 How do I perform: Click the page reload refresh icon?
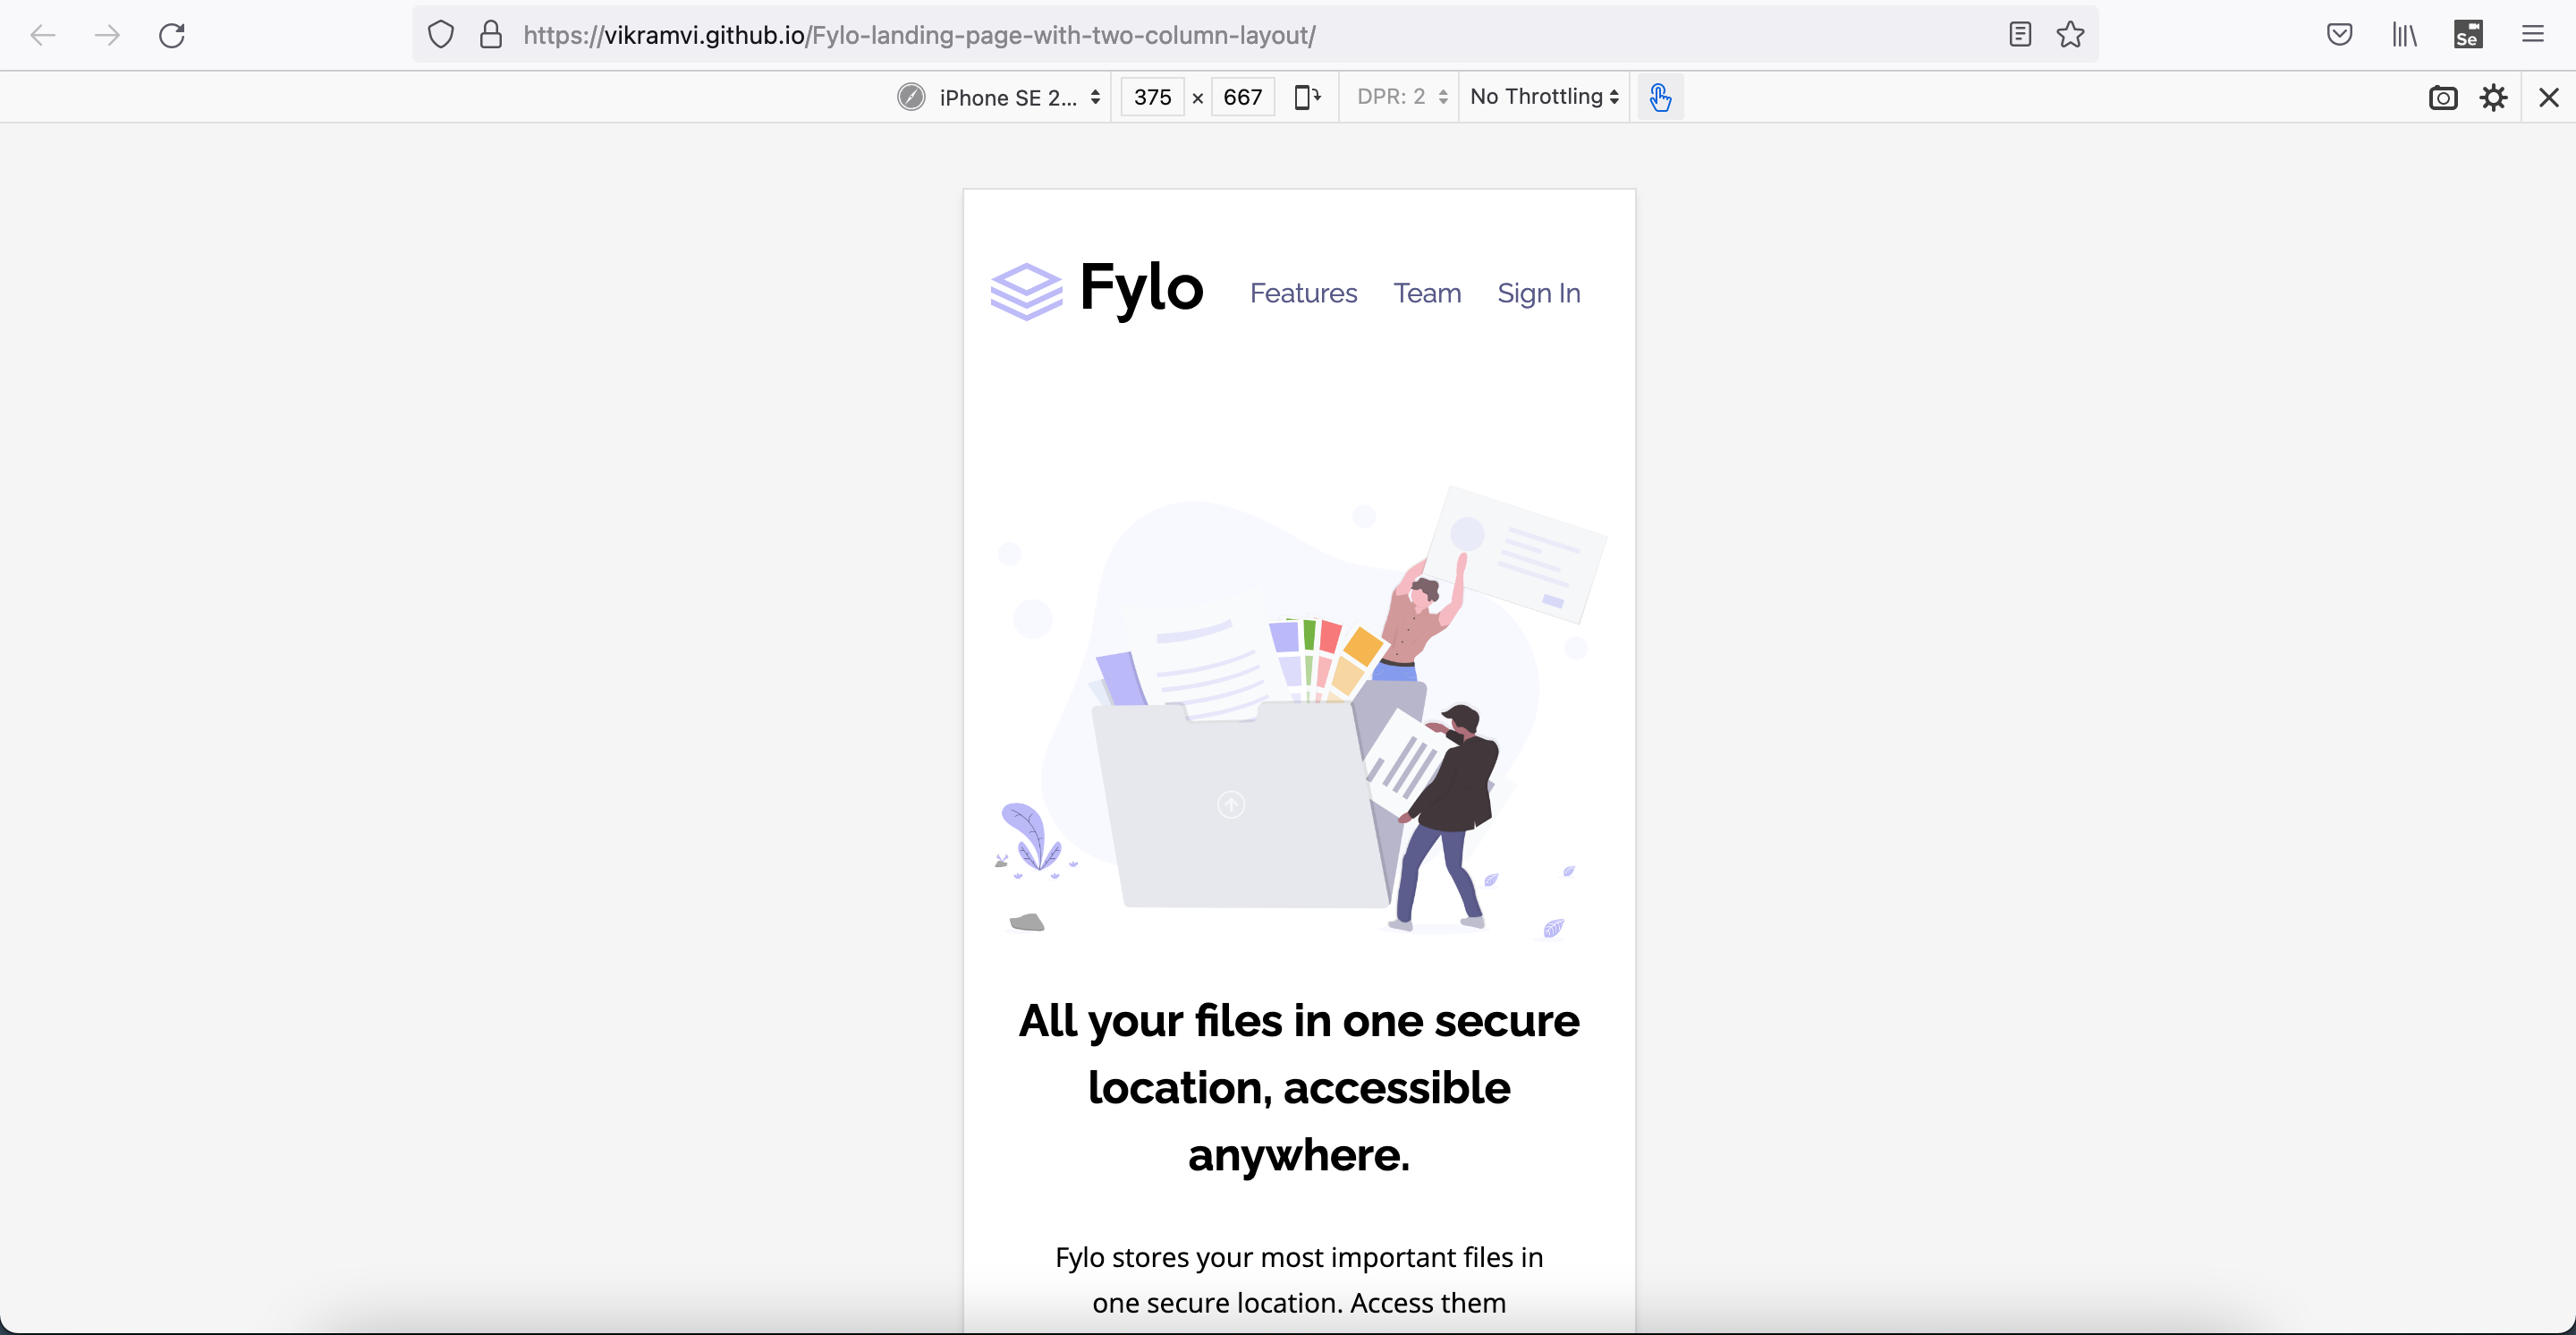170,34
